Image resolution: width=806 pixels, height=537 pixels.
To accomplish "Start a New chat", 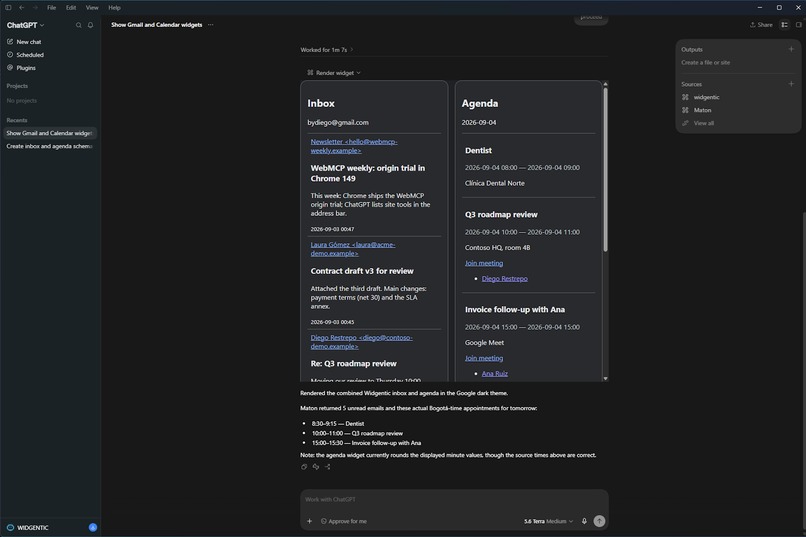I will 24,42.
